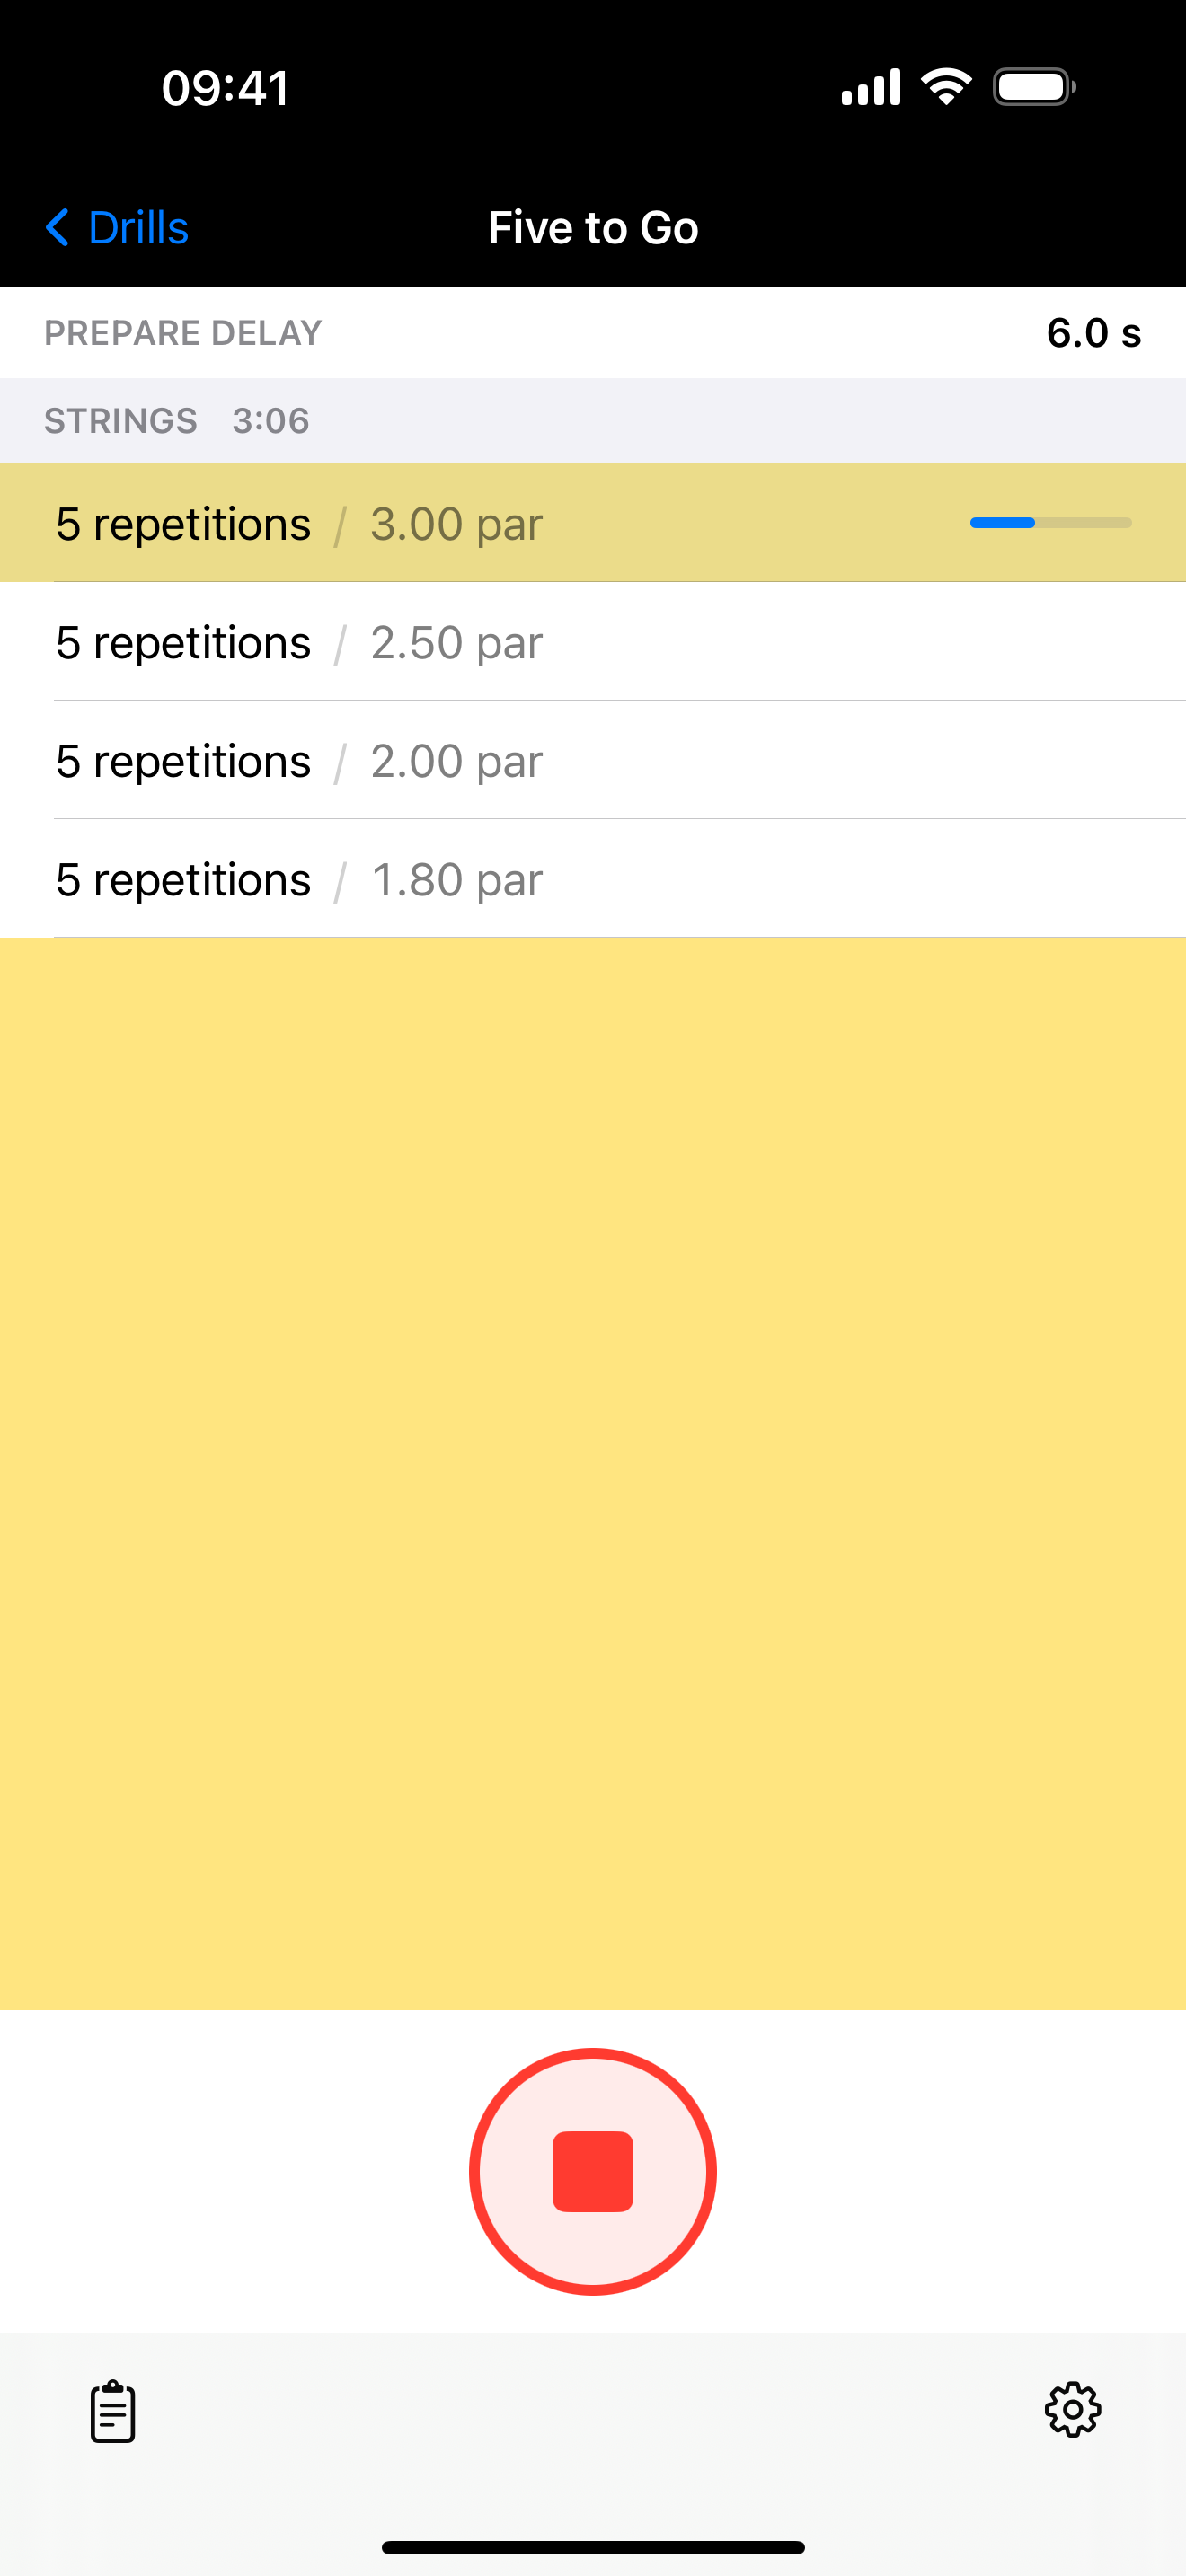Tap the home indicator bar

click(593, 2547)
